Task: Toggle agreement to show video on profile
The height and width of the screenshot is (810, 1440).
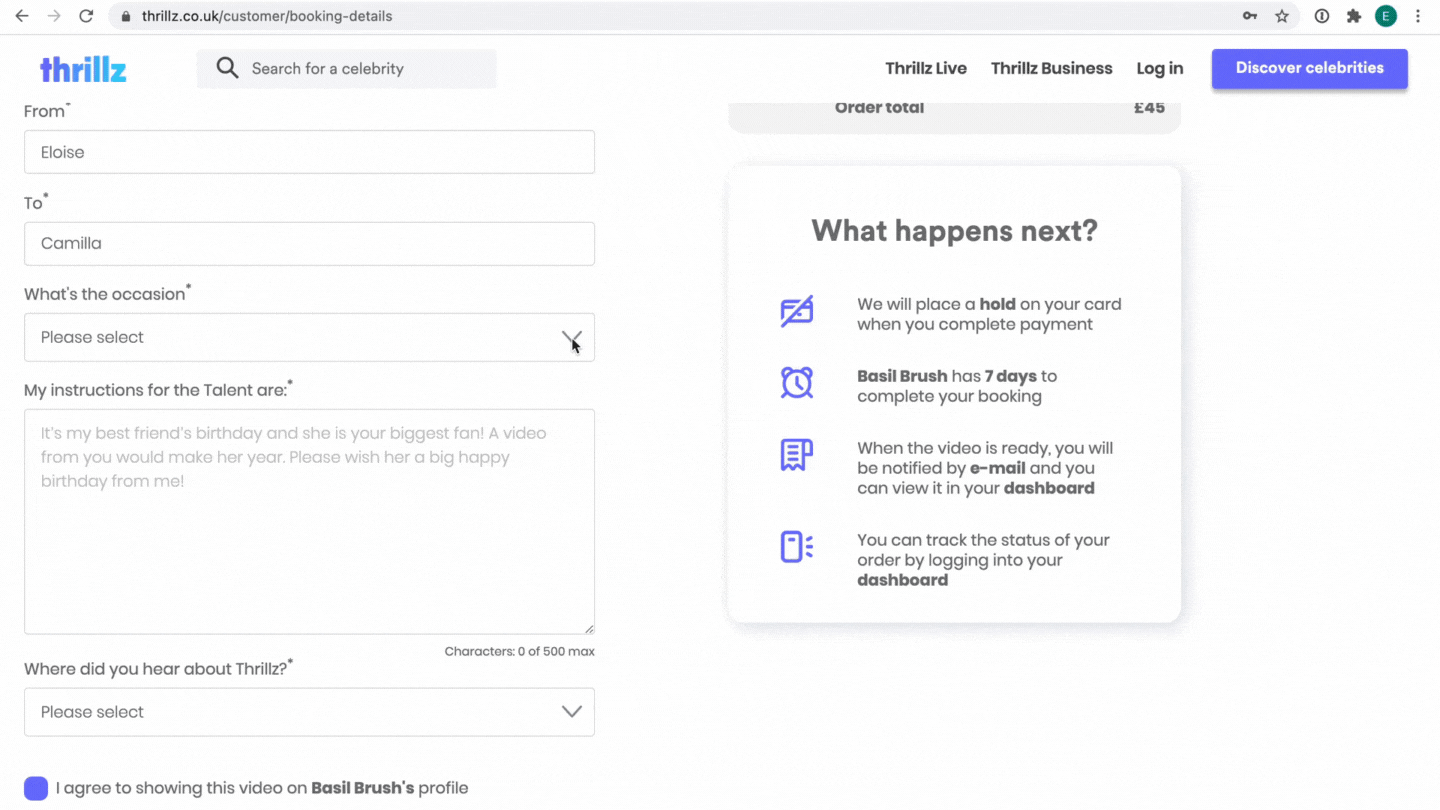Action: point(36,788)
